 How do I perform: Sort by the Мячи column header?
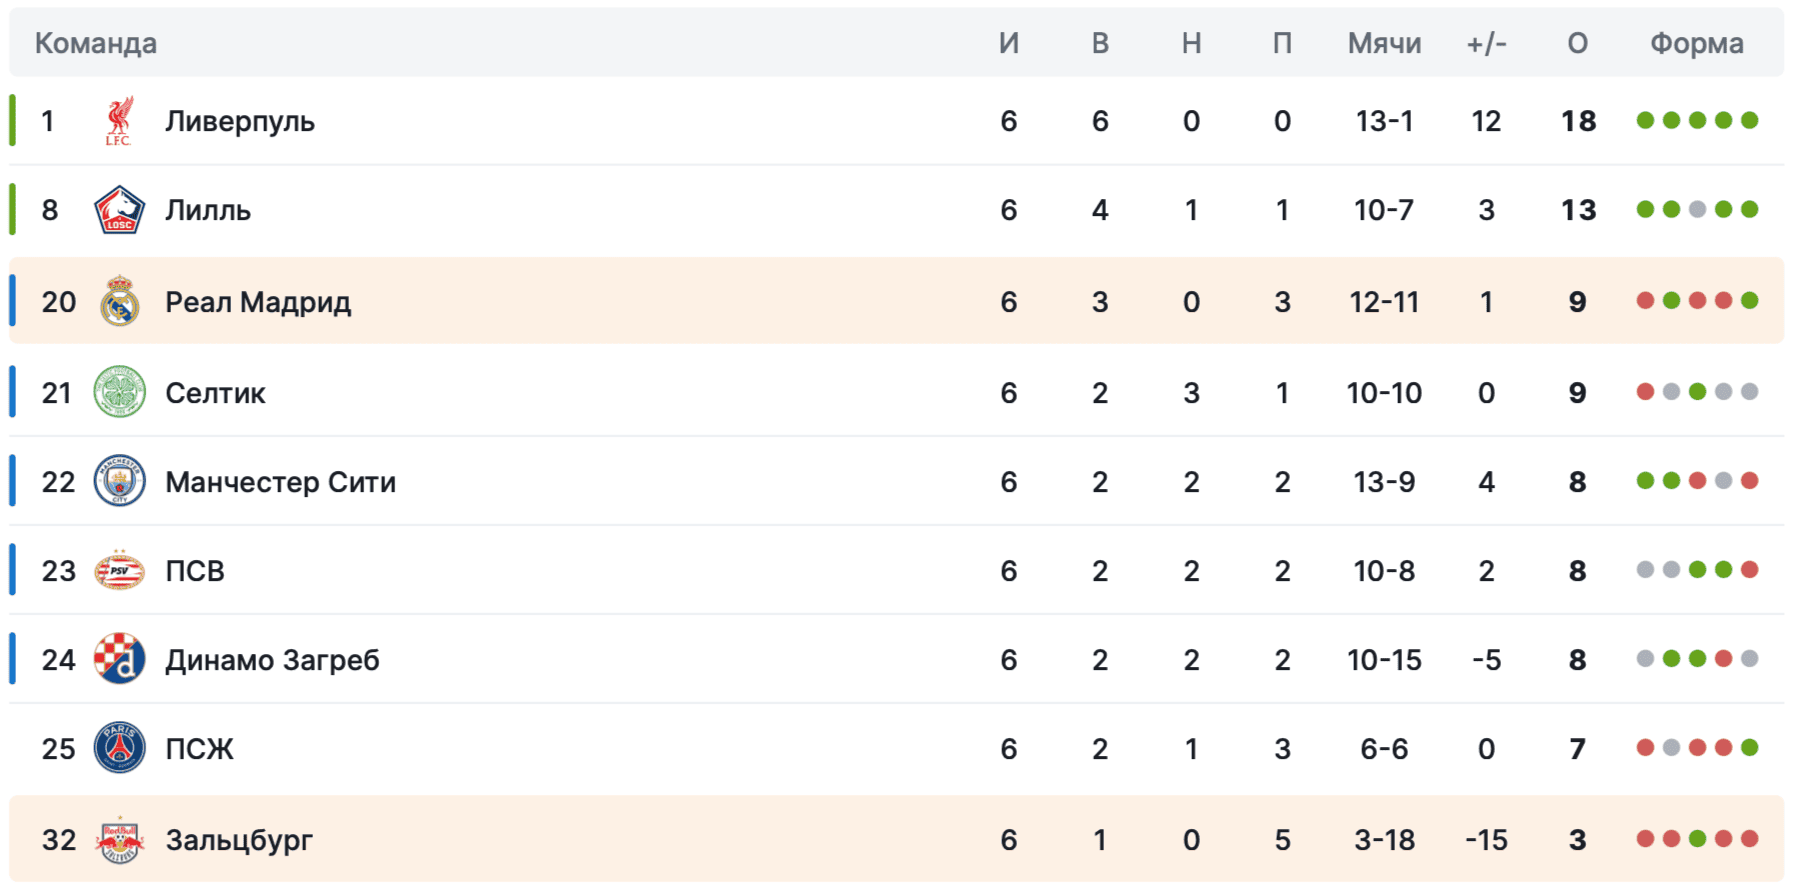point(1384,43)
